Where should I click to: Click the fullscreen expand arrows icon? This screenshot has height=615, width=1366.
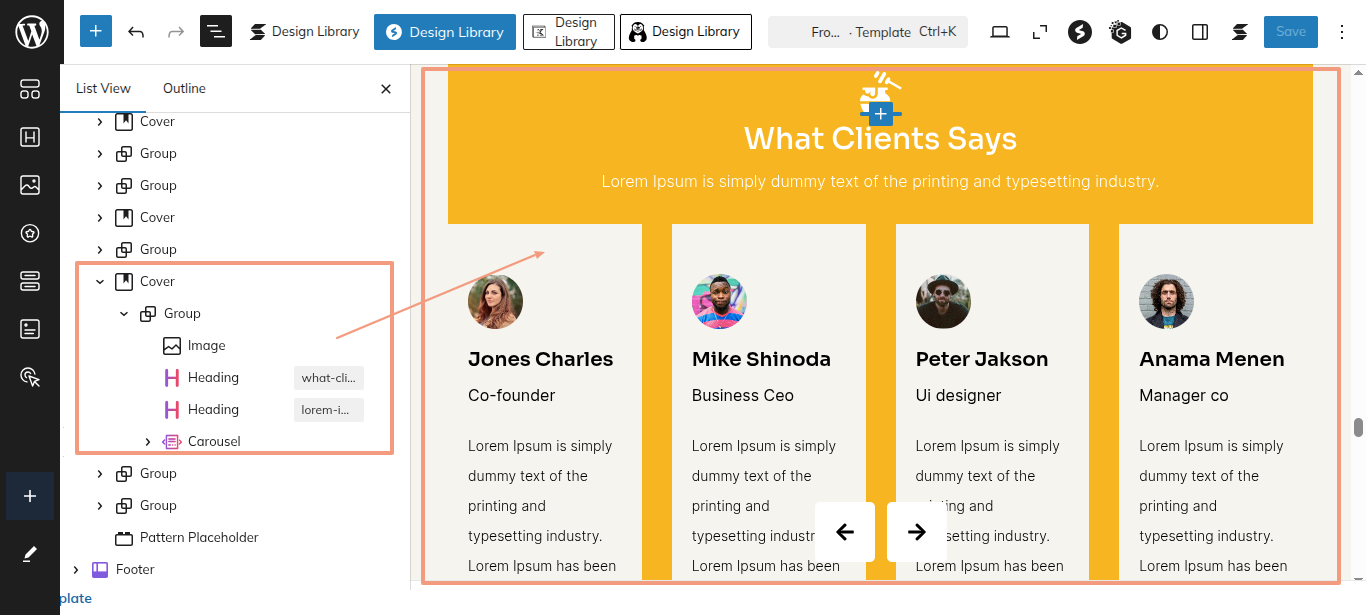pos(1040,32)
